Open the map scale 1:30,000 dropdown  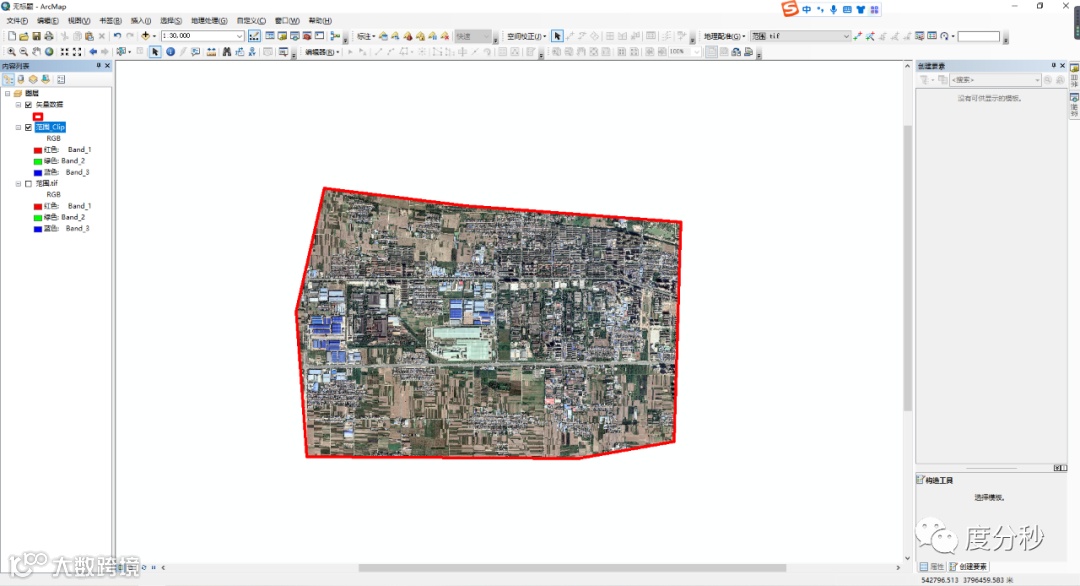point(240,36)
